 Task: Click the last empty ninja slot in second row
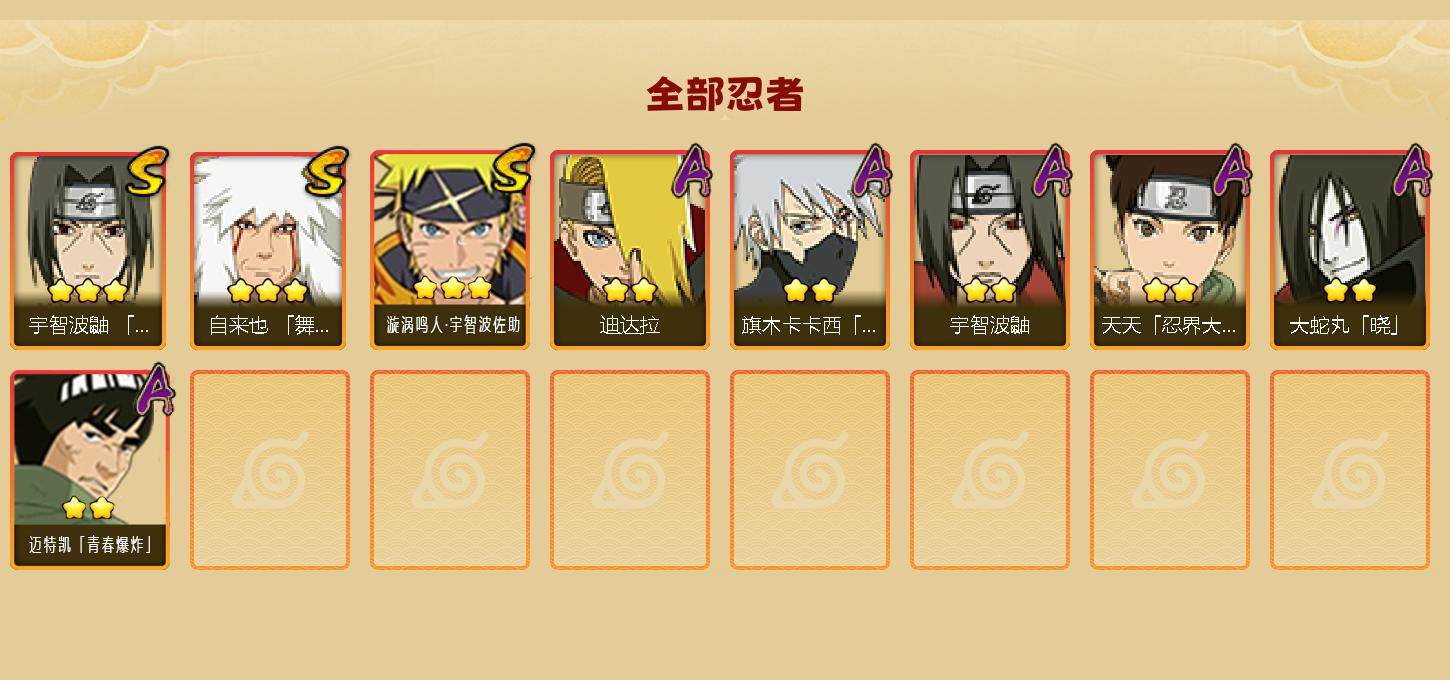pyautogui.click(x=1350, y=470)
